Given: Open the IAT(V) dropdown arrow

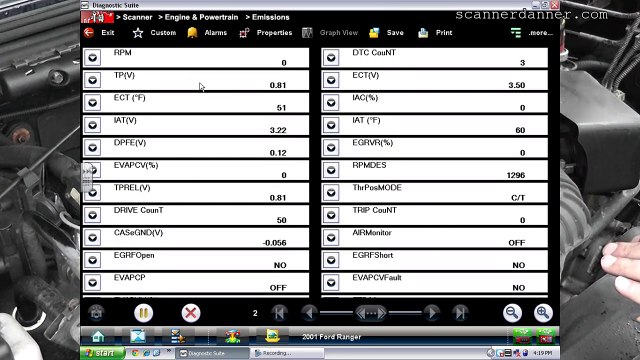Looking at the screenshot, I should (x=93, y=125).
